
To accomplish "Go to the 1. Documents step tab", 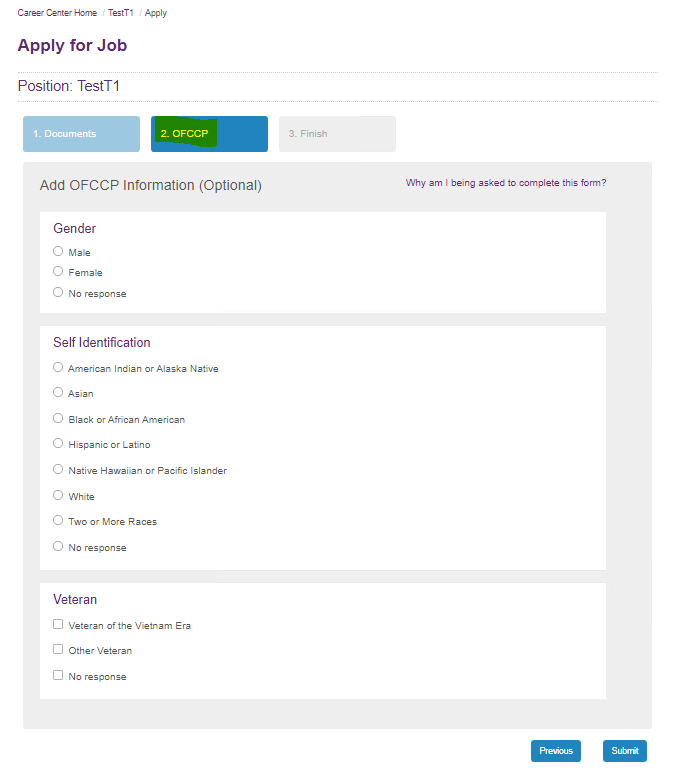I will (81, 134).
